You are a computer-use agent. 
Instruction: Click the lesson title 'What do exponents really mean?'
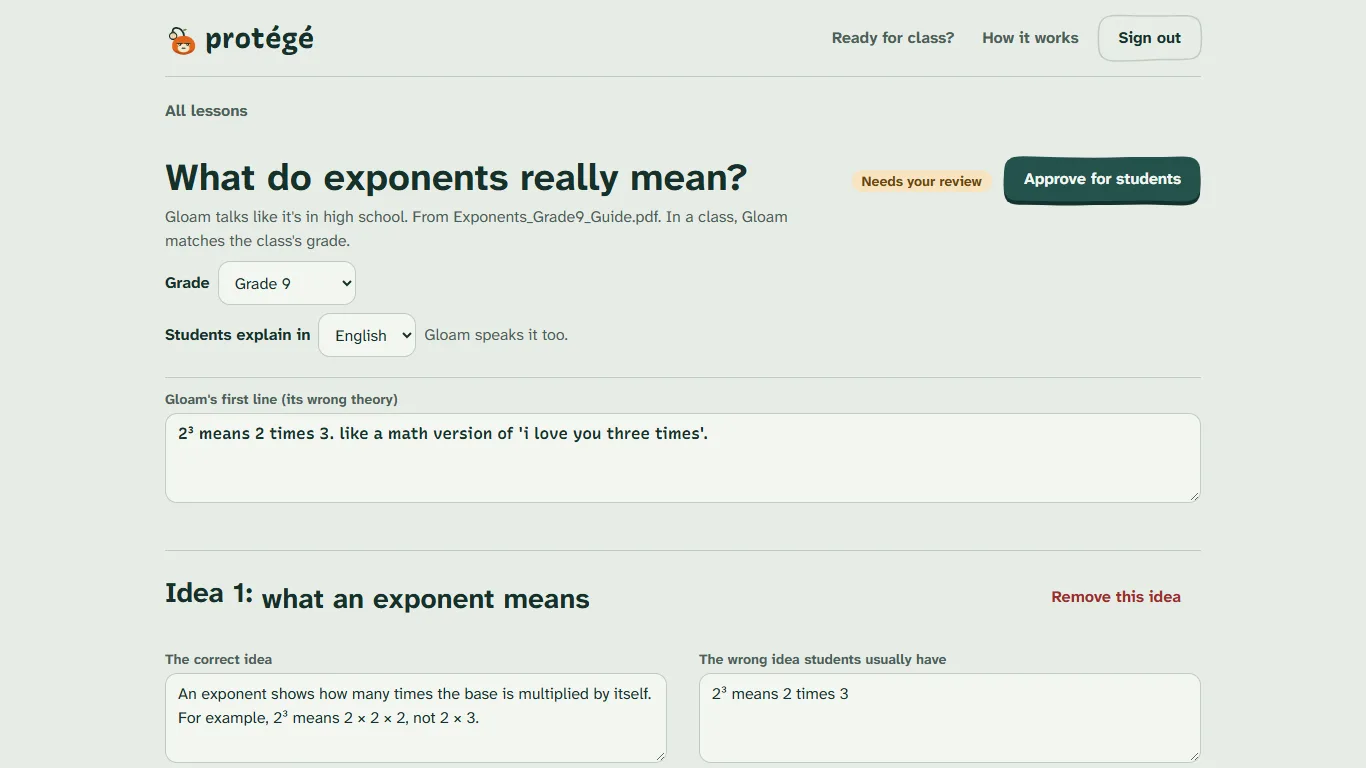click(456, 178)
